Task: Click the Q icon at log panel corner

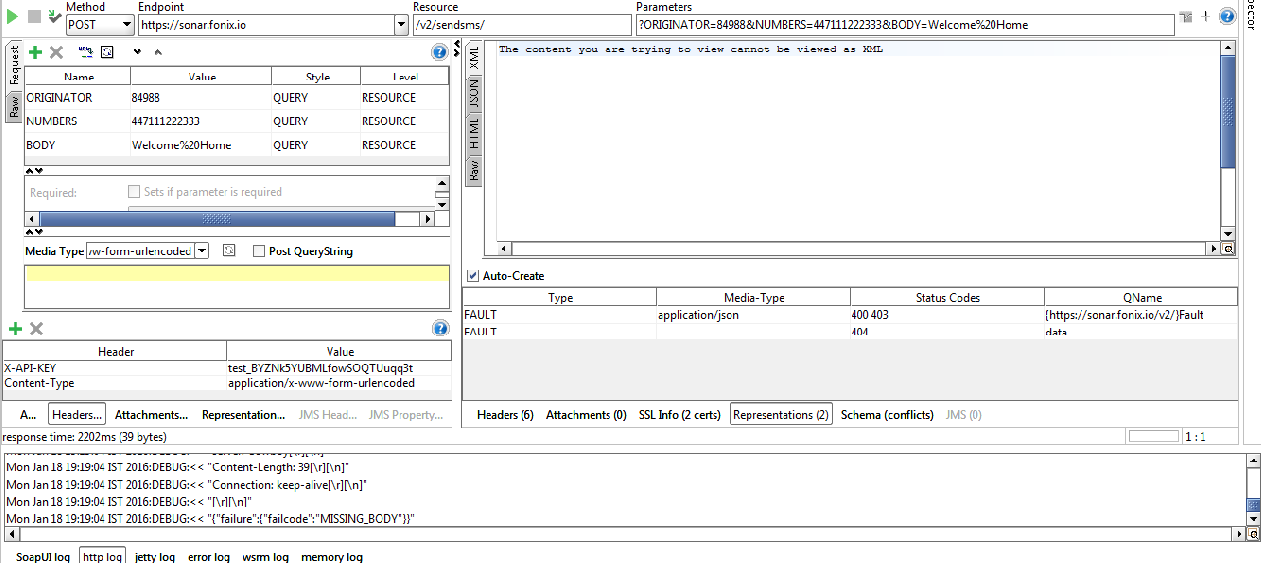Action: [1254, 535]
